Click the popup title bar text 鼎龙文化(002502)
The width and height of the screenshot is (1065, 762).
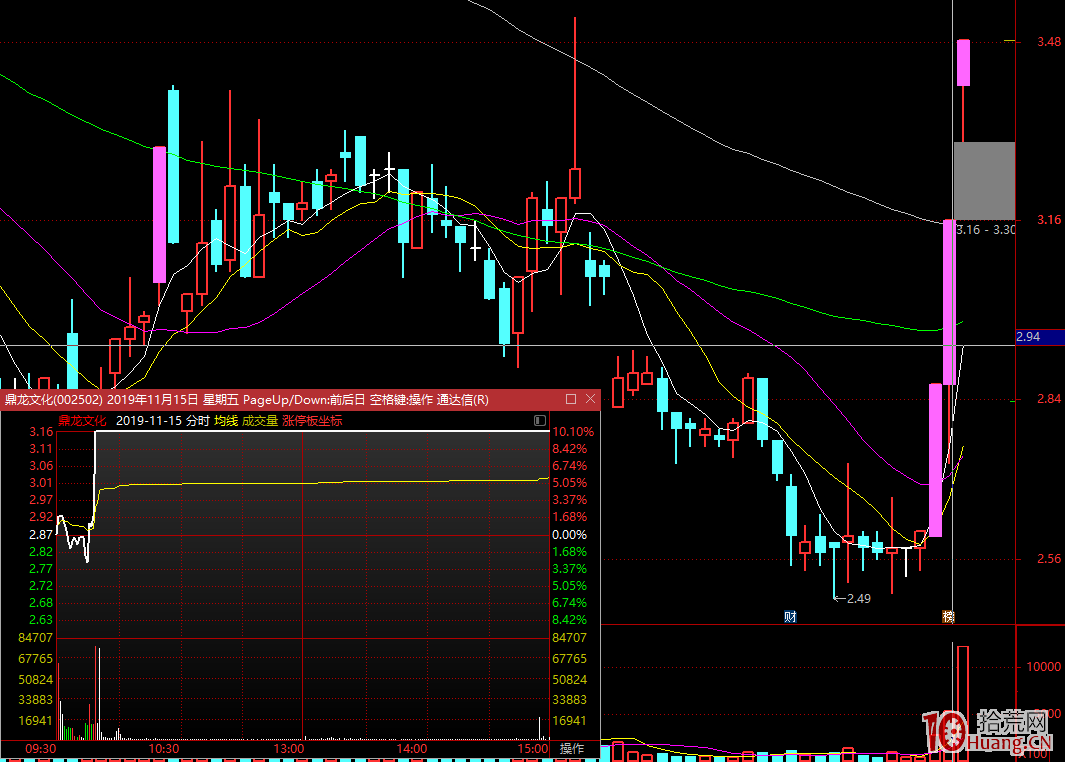[x=54, y=399]
